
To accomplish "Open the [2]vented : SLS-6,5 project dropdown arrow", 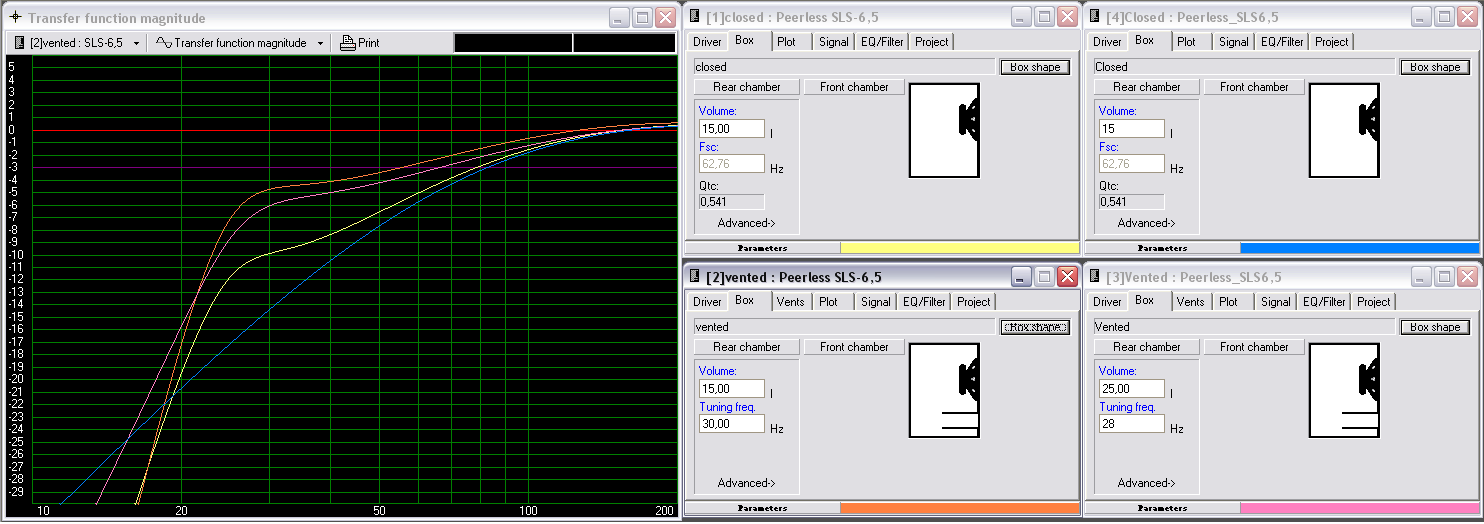I will point(136,43).
